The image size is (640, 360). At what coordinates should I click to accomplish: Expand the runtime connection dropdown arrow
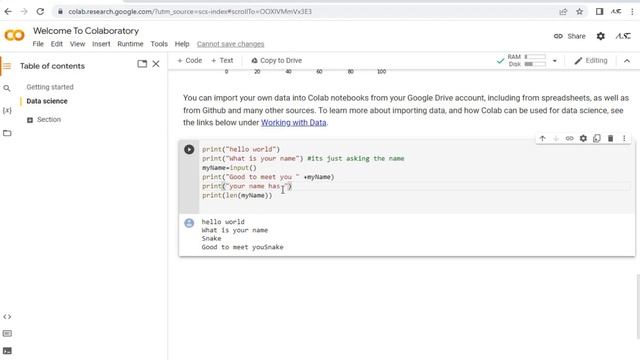[x=555, y=61]
